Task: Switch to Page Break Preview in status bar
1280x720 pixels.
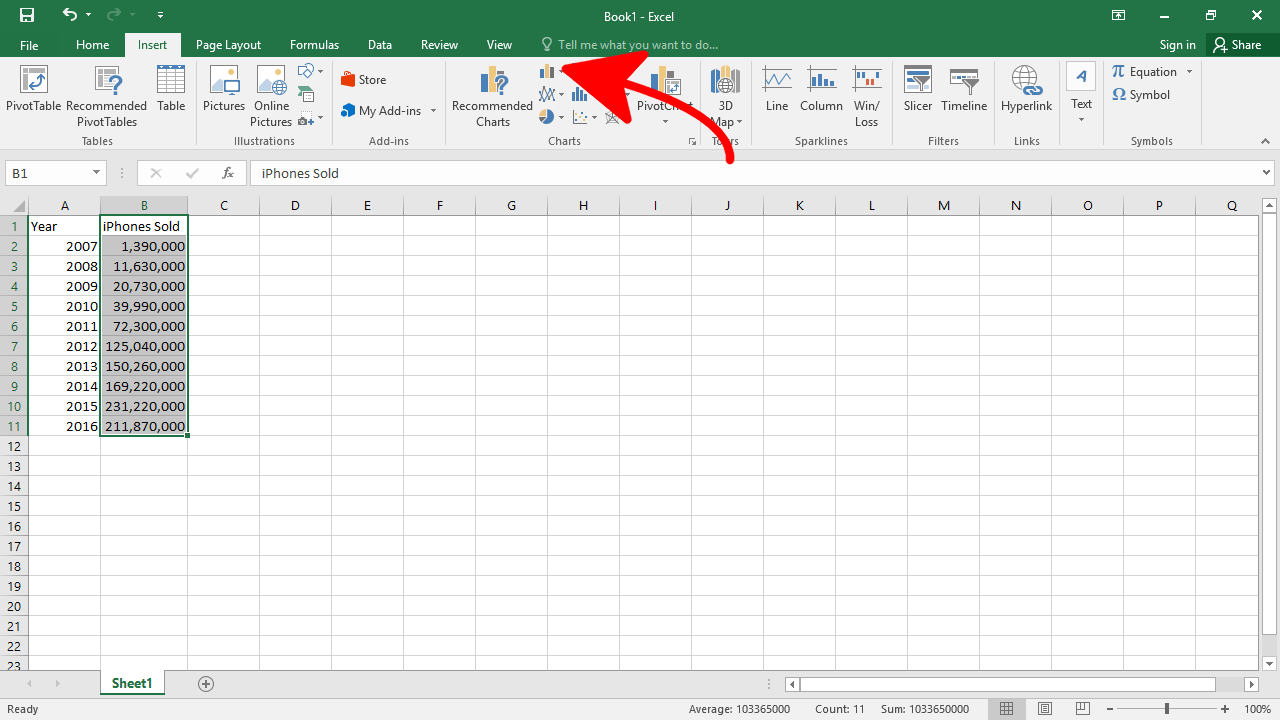Action: [1082, 709]
